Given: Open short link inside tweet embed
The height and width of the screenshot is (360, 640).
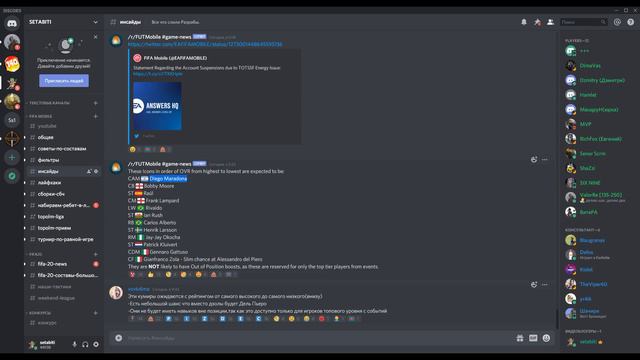Looking at the screenshot, I should click(158, 74).
